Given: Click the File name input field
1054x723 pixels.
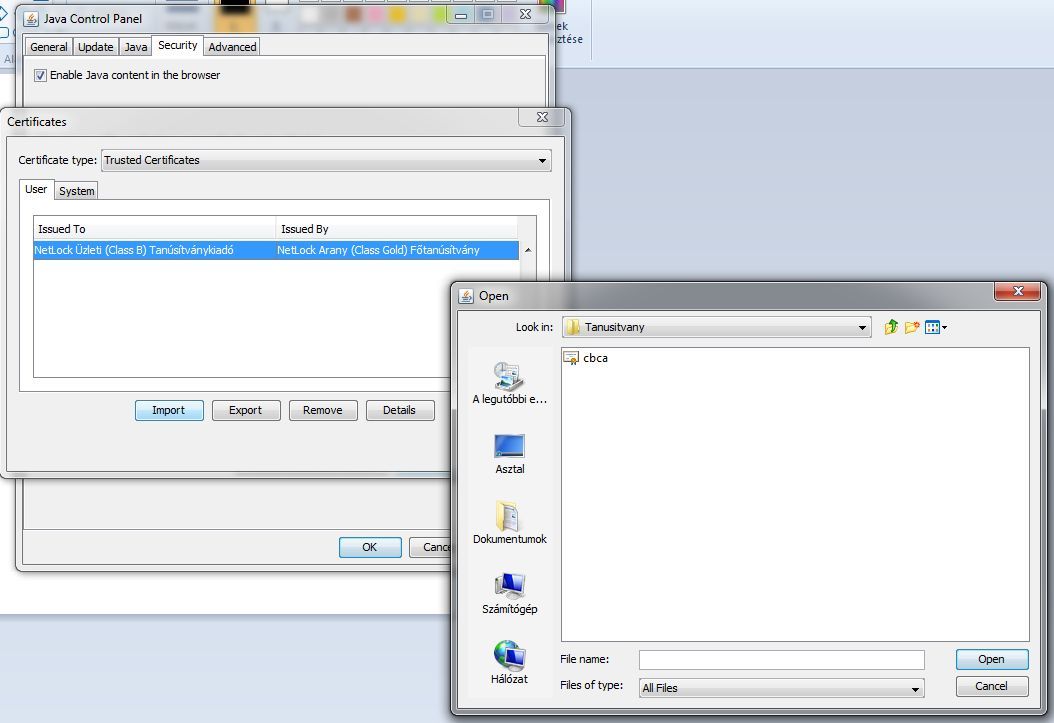Looking at the screenshot, I should (782, 660).
